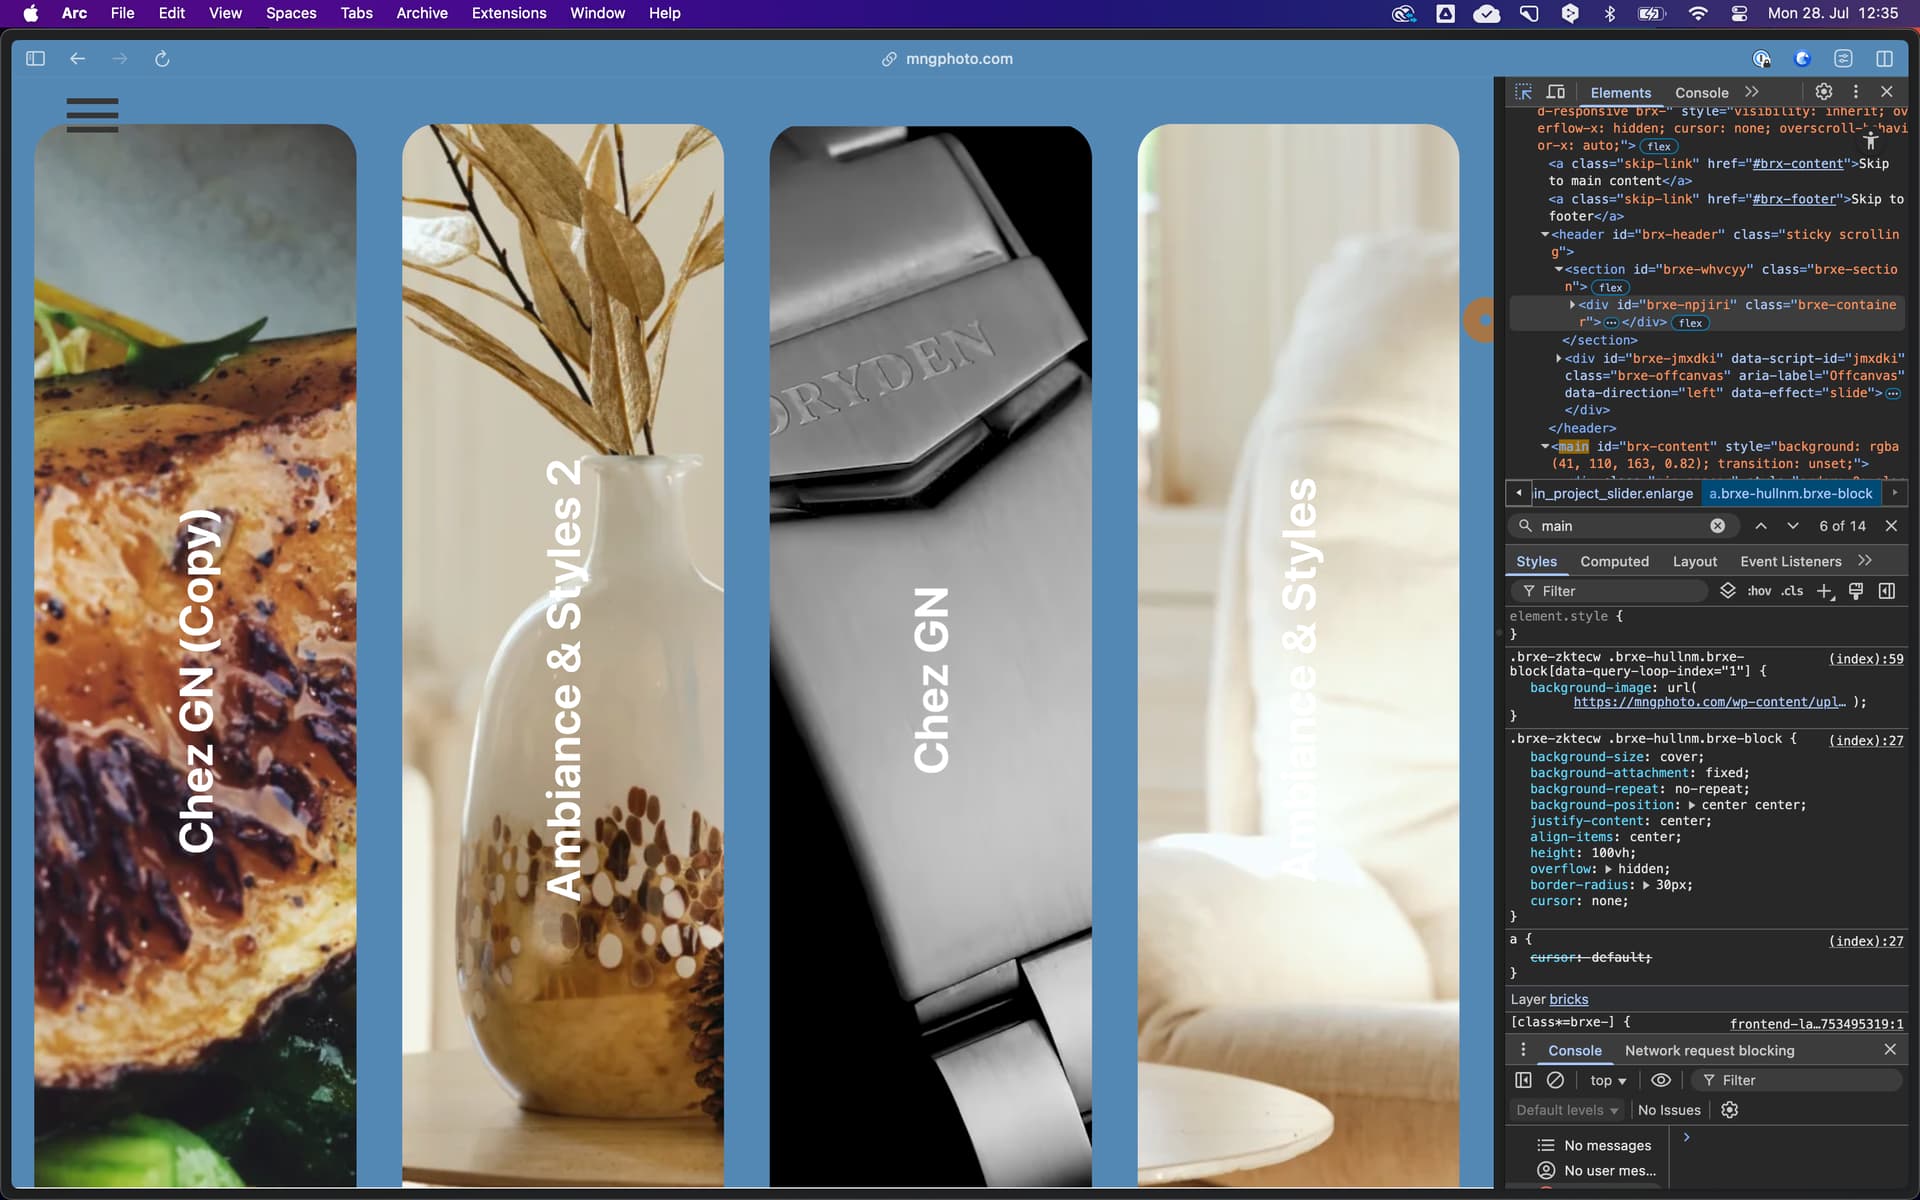Clear the 'main' search field with the x icon
Image resolution: width=1920 pixels, height=1200 pixels.
coord(1717,526)
